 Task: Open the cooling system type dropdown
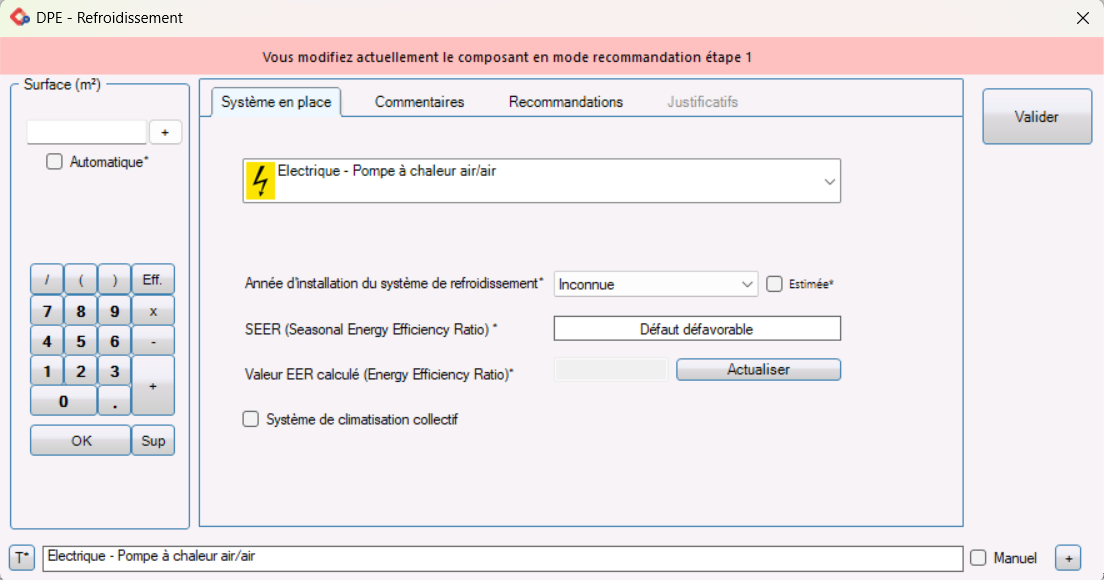[x=828, y=182]
